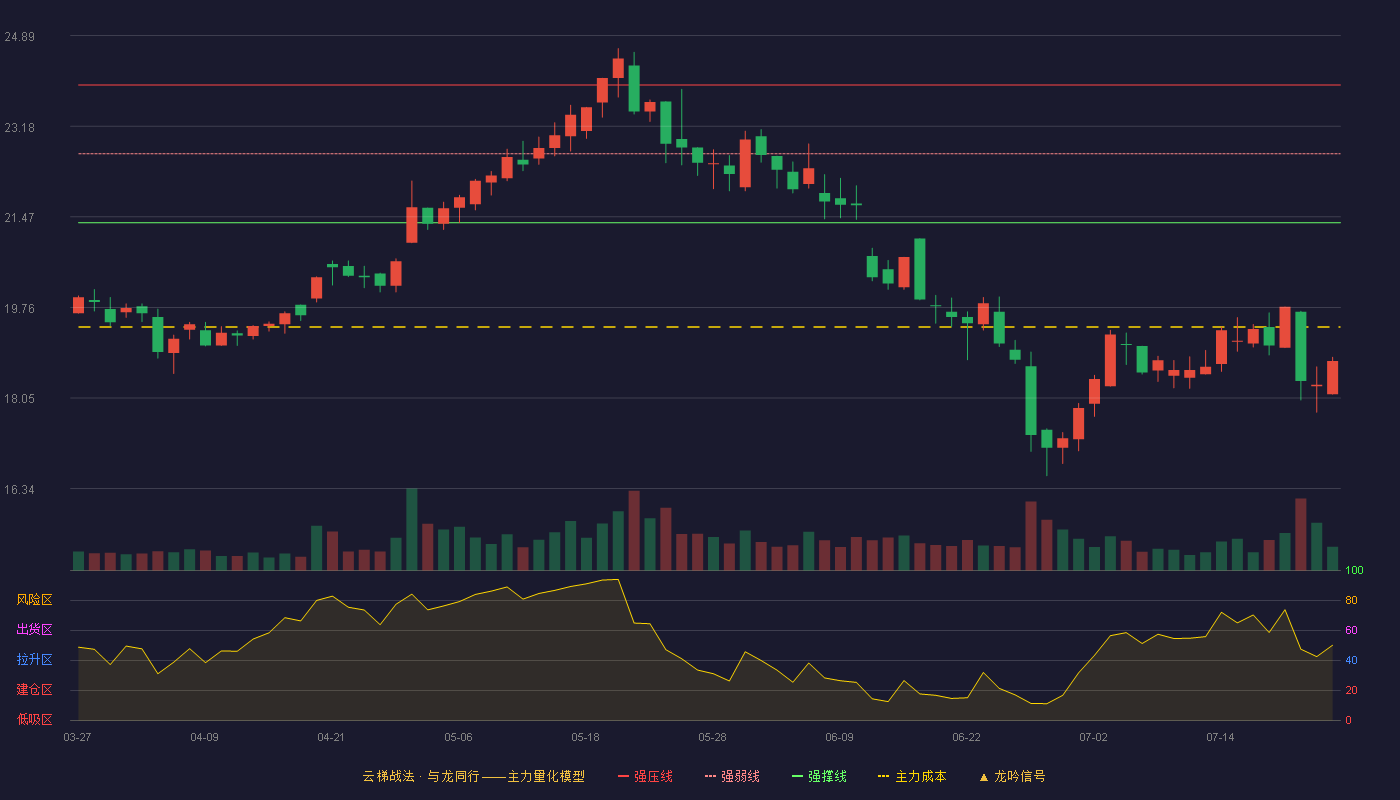Screen dimensions: 1400x800
Task: Click the green 100 indicator scale label
Action: coord(1354,571)
